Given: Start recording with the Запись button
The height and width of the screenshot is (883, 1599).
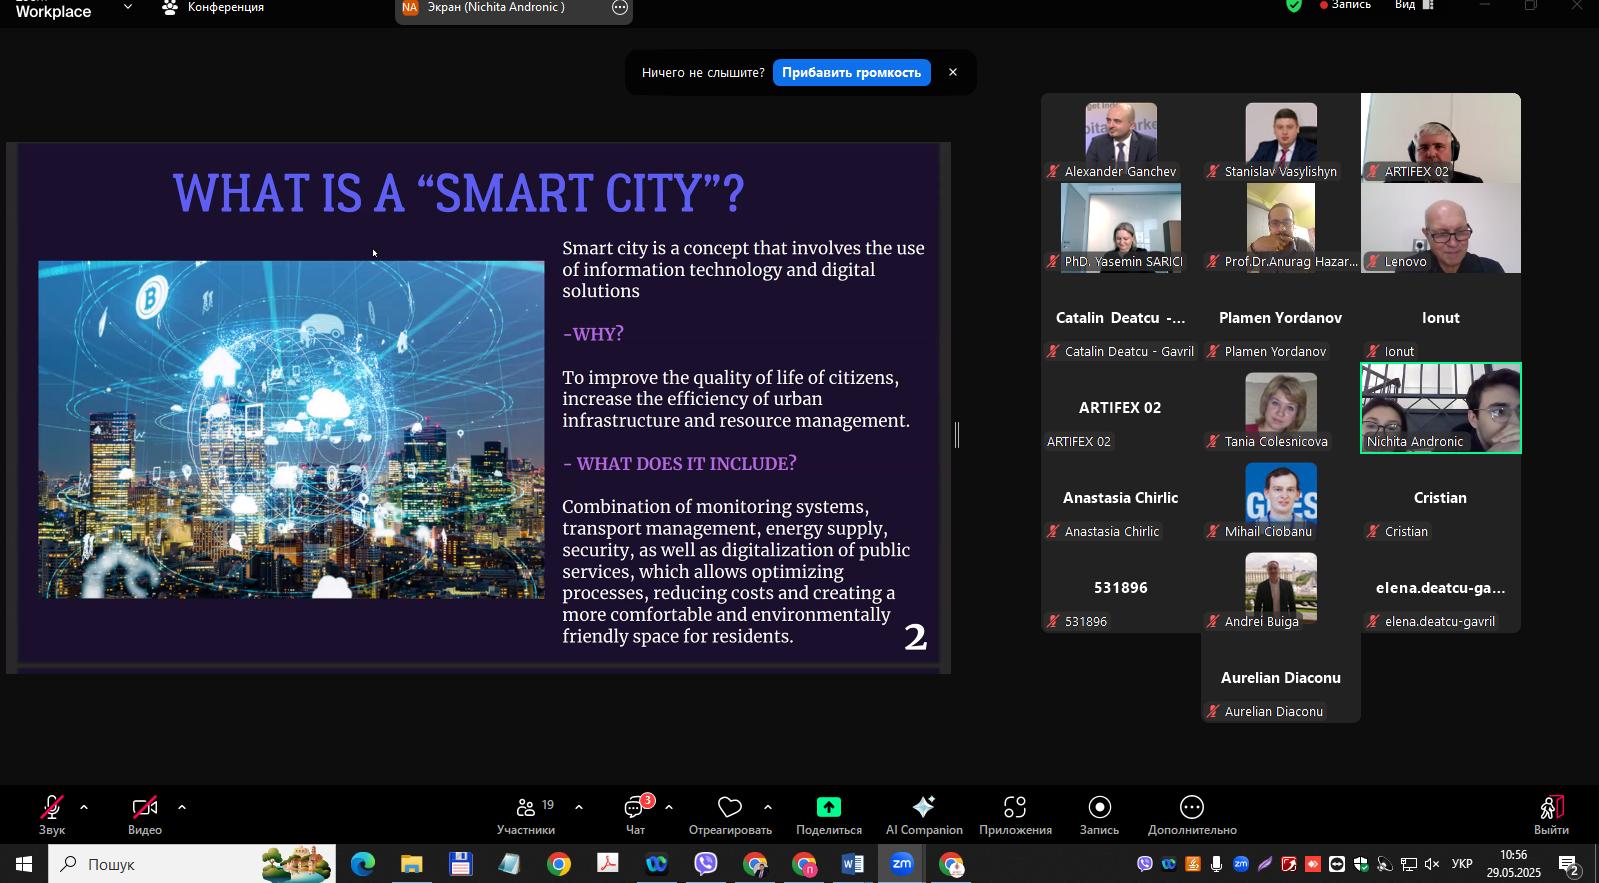Looking at the screenshot, I should (1099, 815).
